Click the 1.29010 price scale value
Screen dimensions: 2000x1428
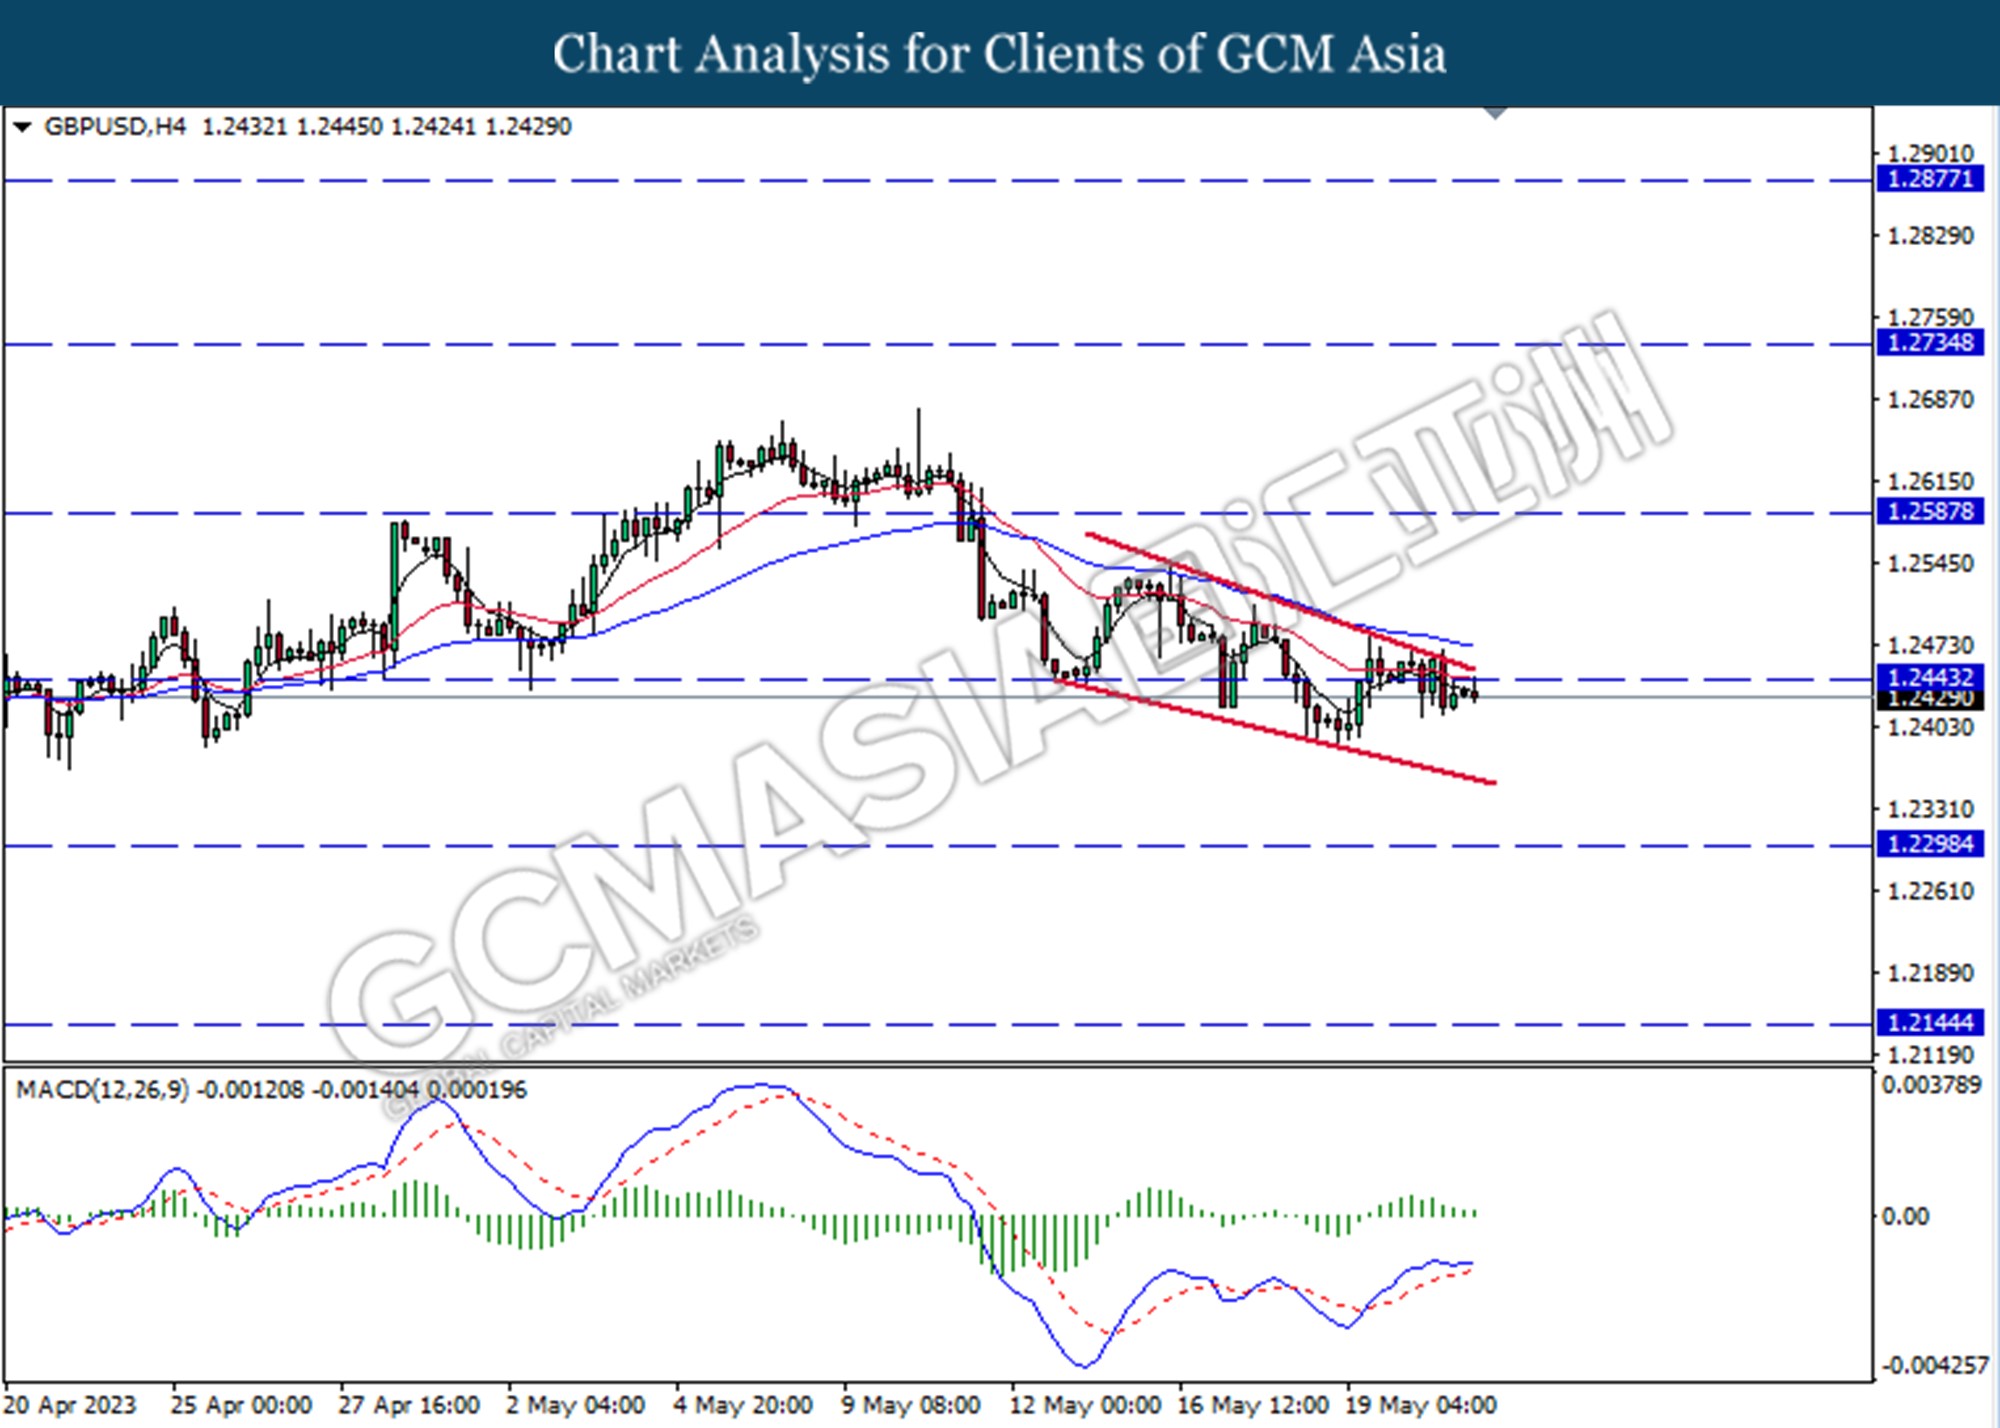(x=1930, y=154)
